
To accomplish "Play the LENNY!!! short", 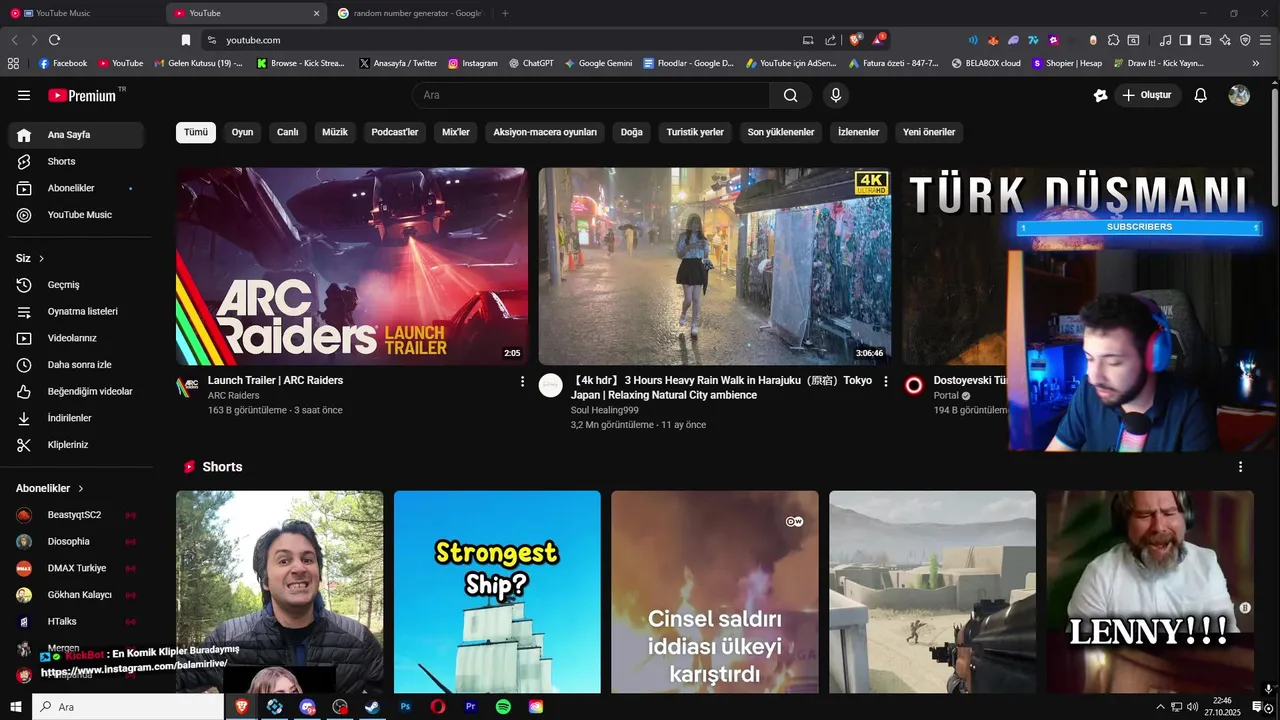I will click(x=1150, y=592).
